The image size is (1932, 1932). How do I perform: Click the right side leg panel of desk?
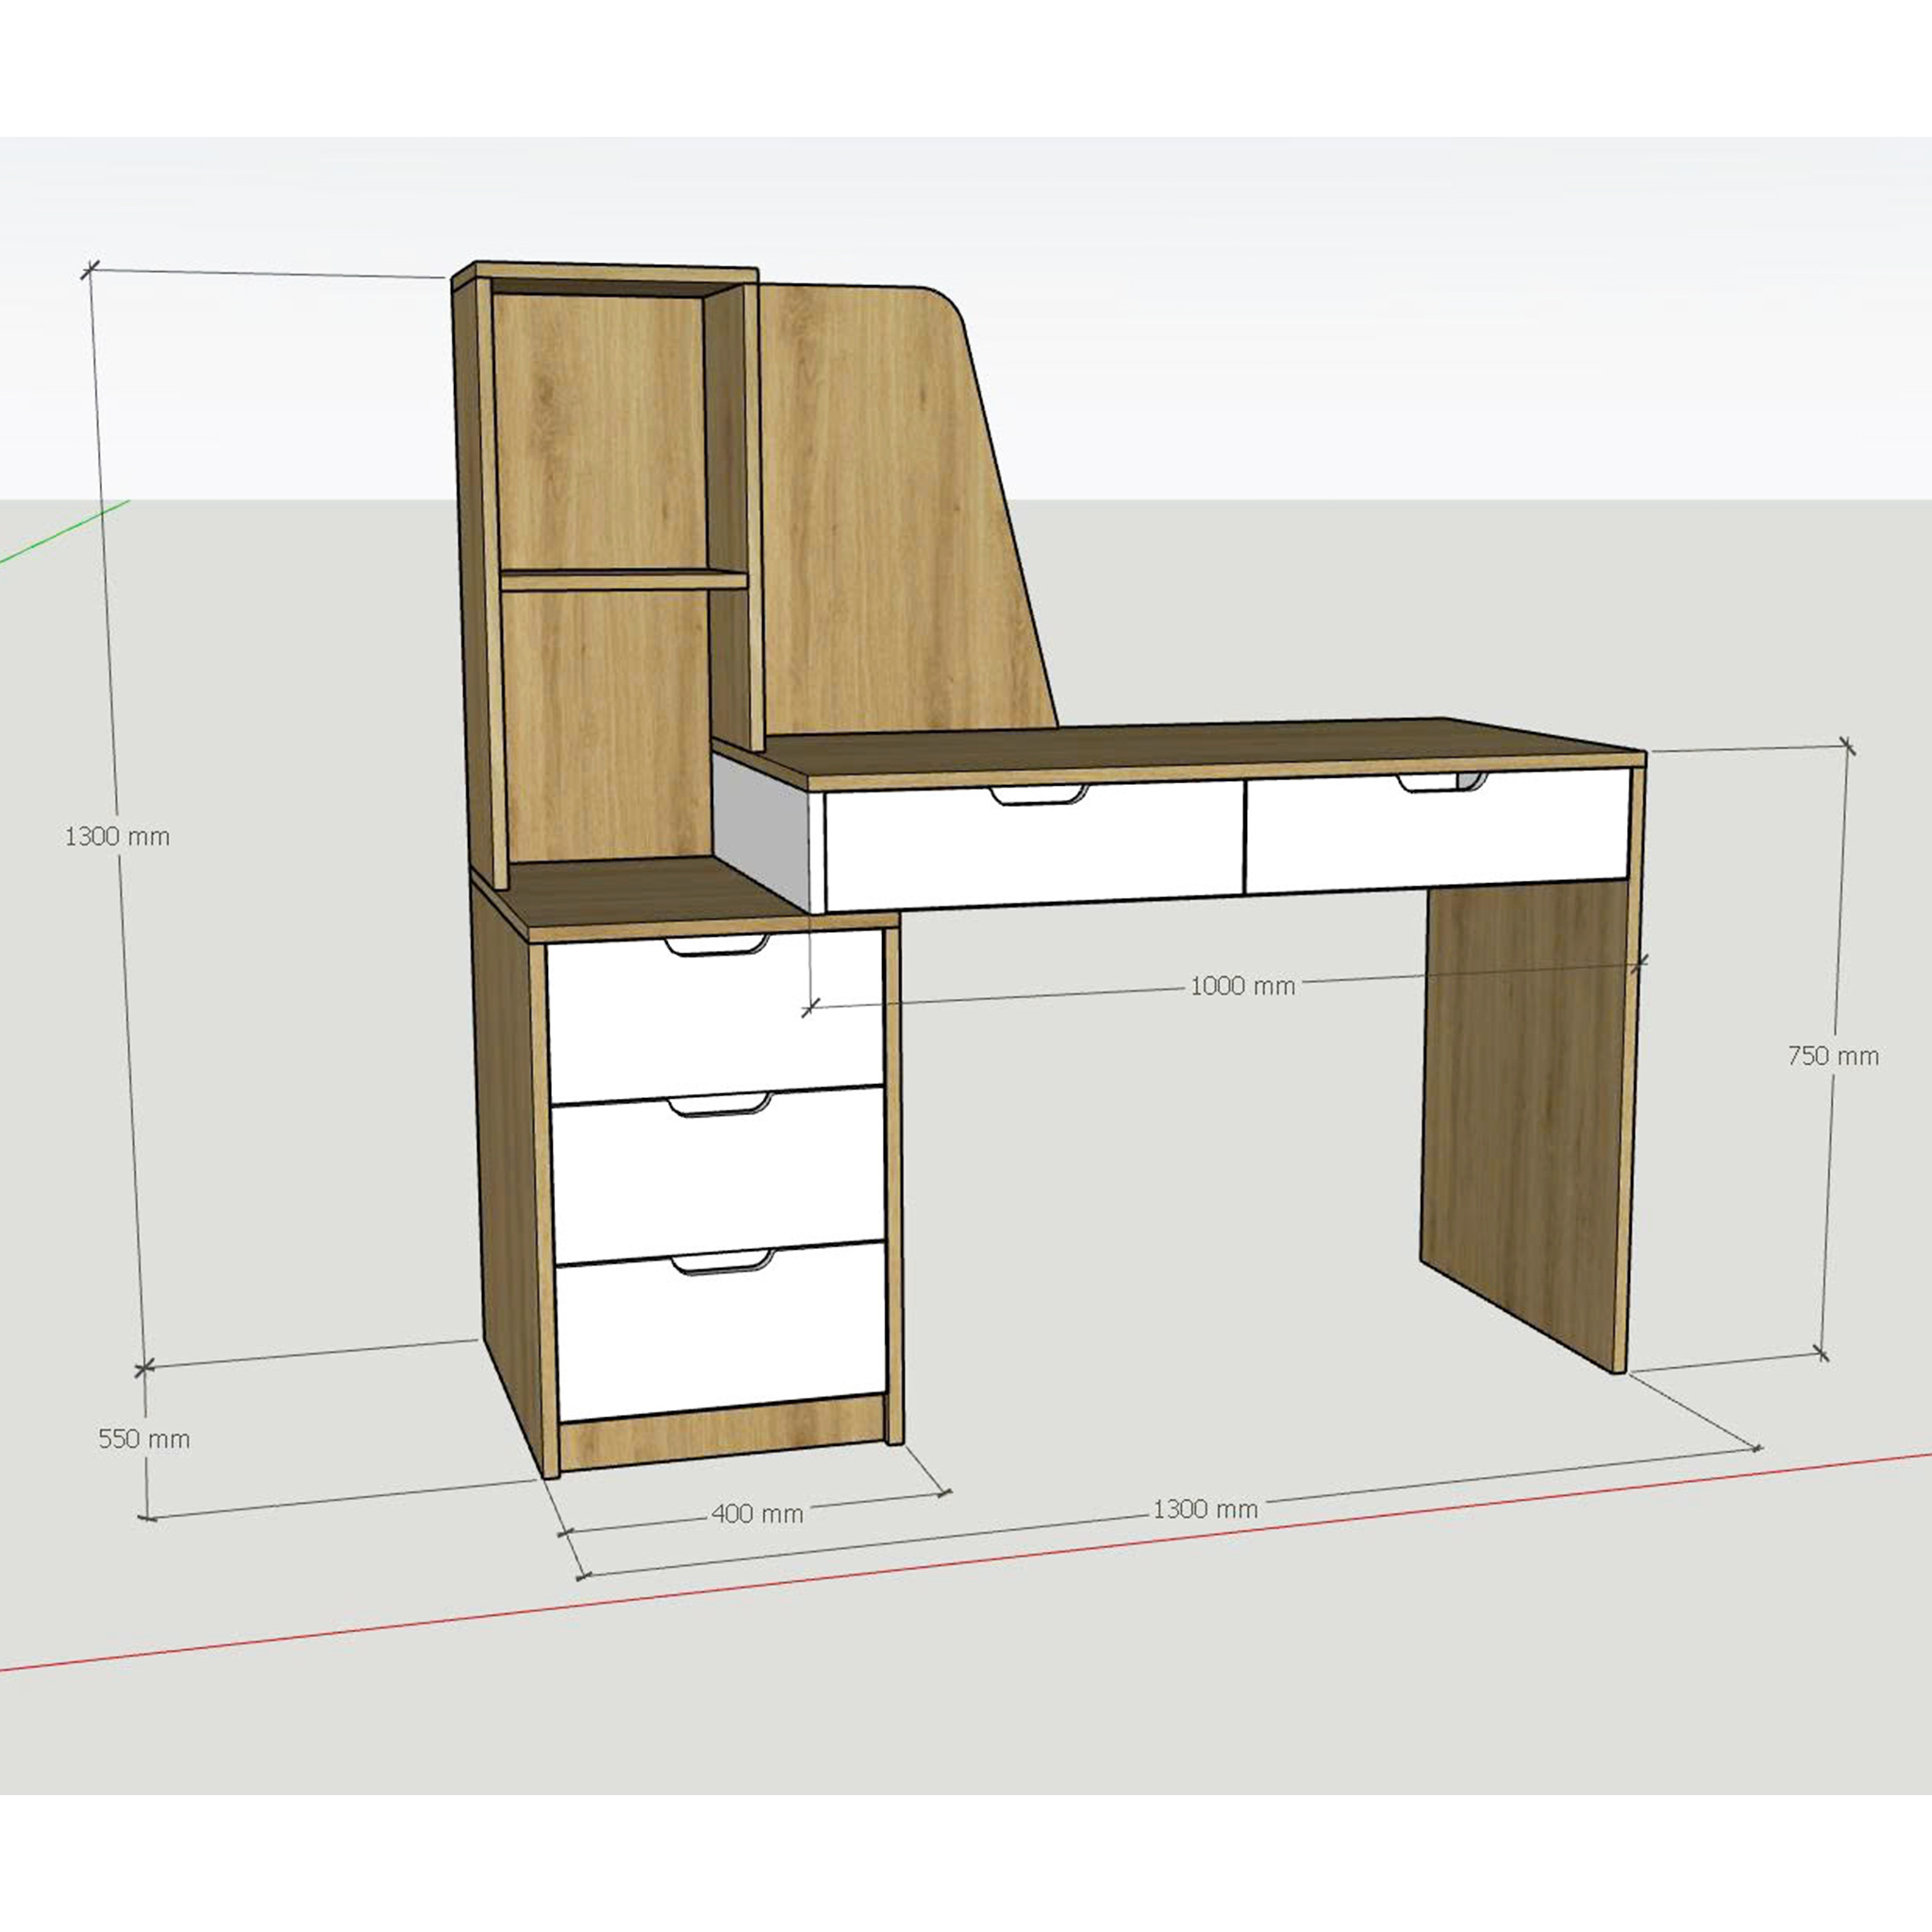point(1527,1120)
